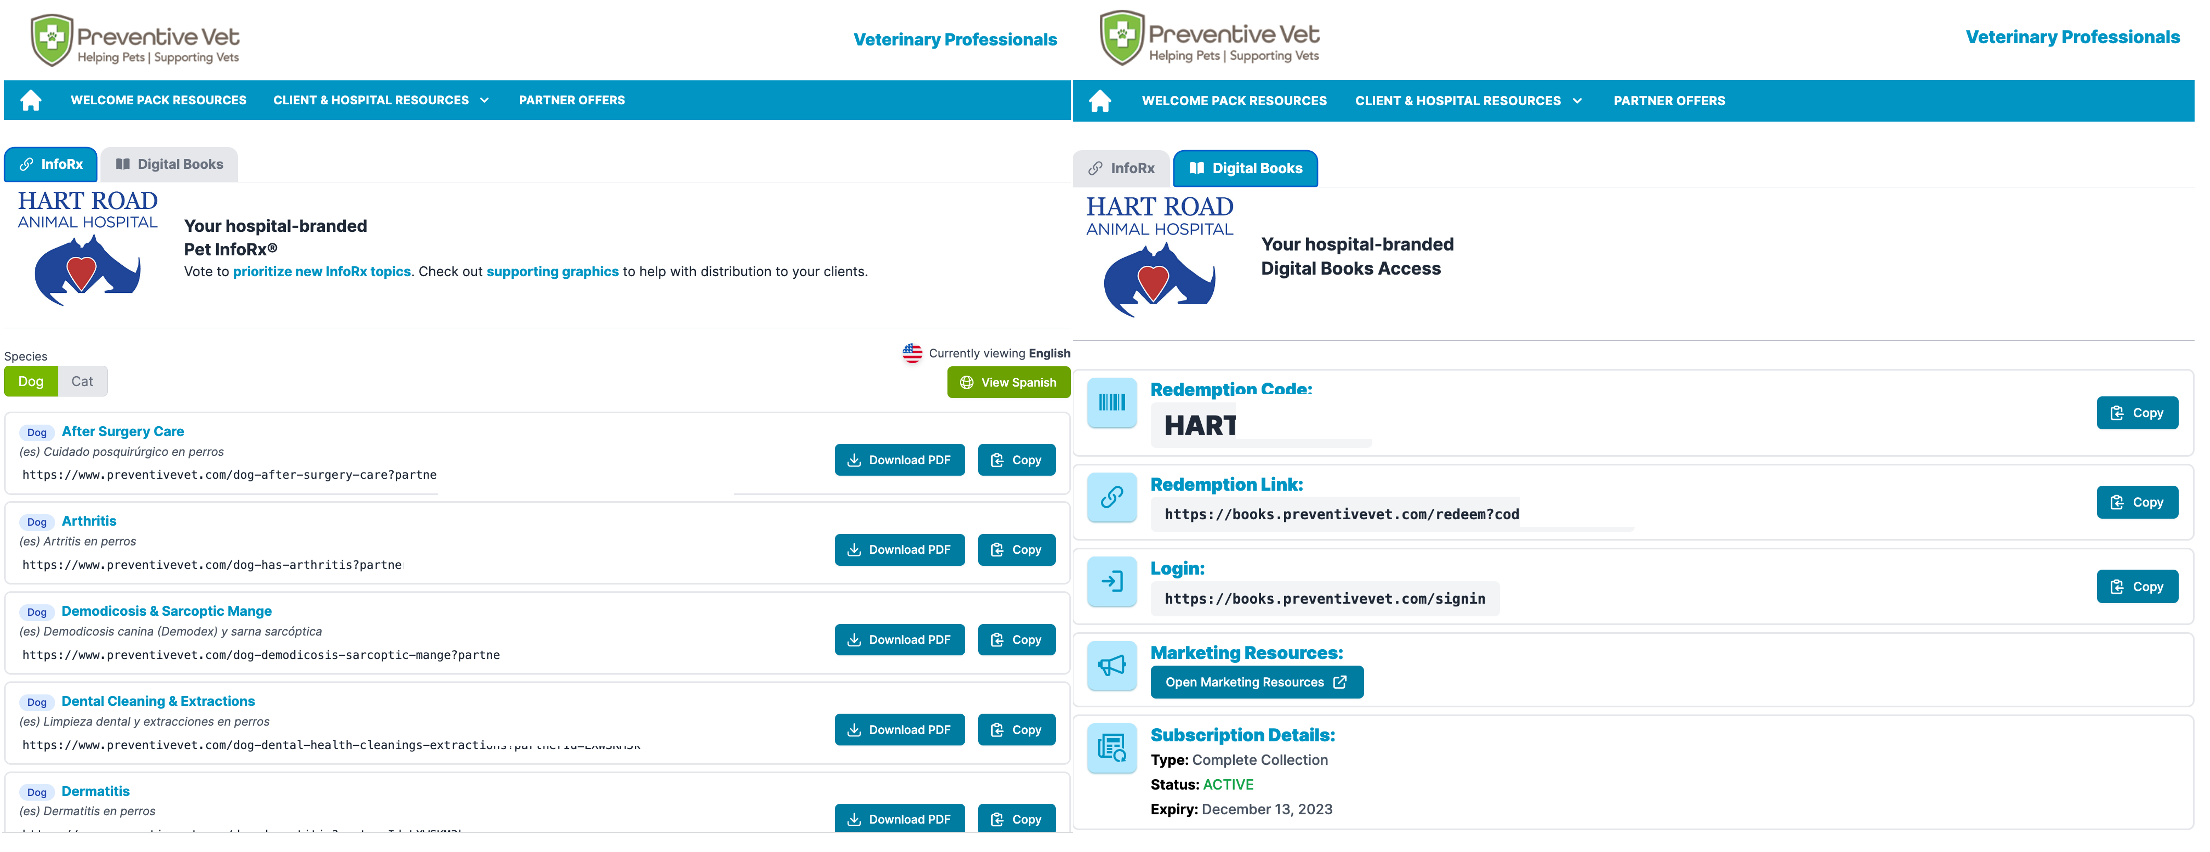The width and height of the screenshot is (2210, 852).
Task: Open Arthritis topic title
Action: (89, 521)
